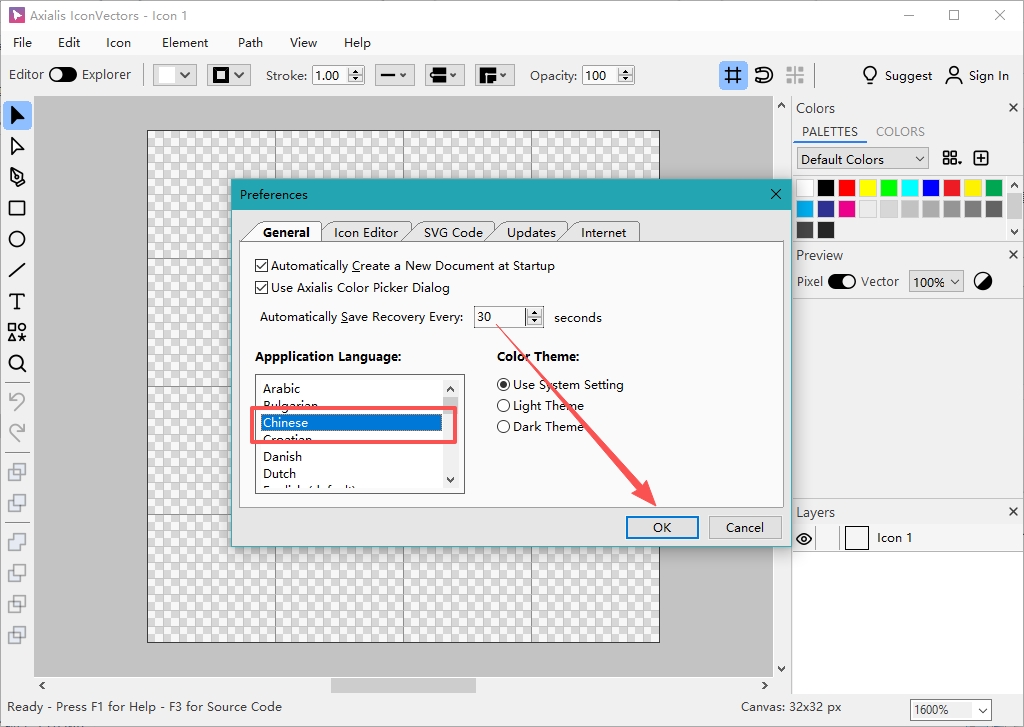Click the pixel grid icon beside snap

[795, 75]
